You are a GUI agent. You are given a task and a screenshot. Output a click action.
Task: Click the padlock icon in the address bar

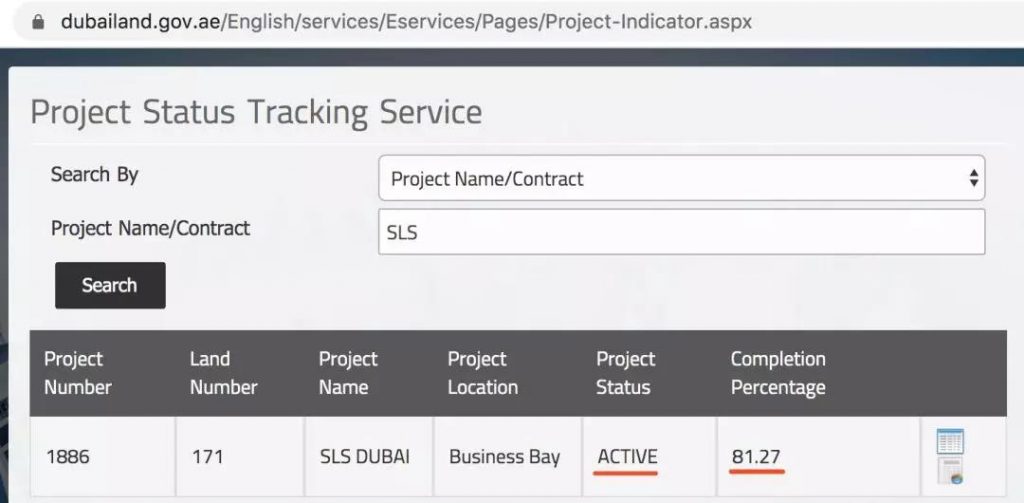[39, 21]
